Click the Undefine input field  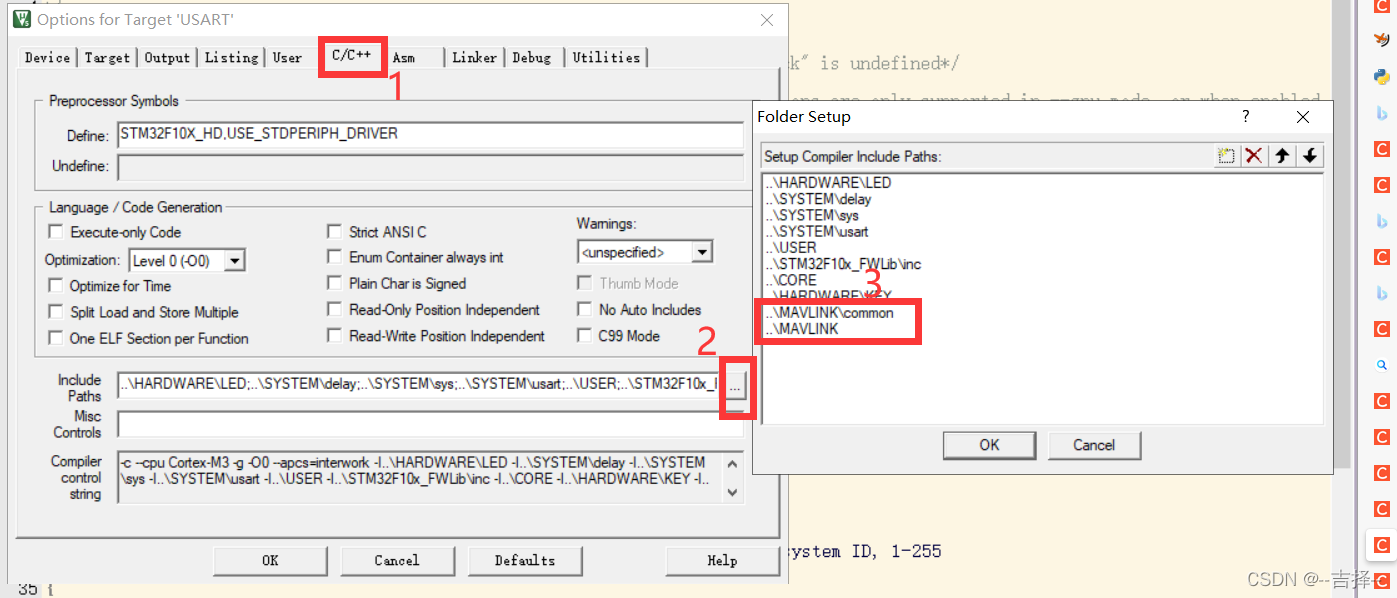coord(430,166)
